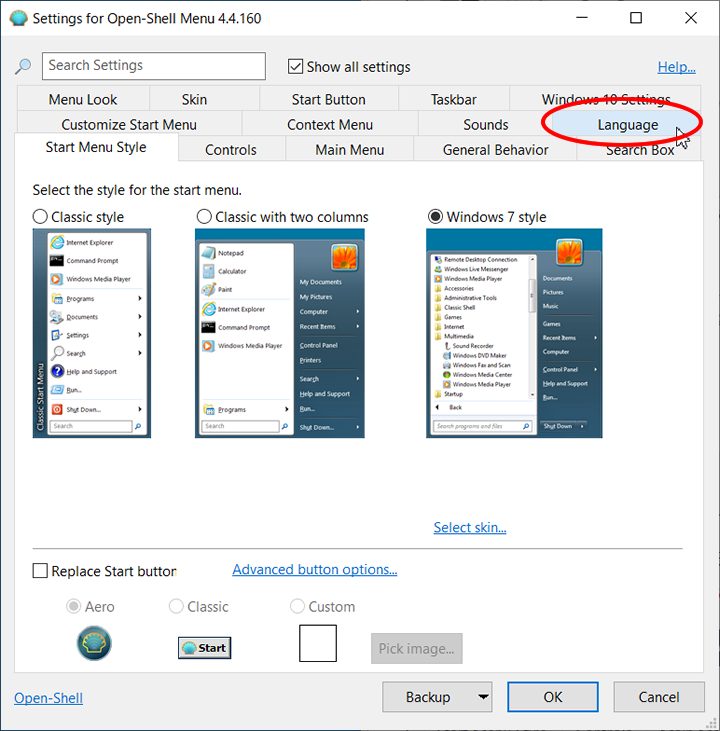Screen dimensions: 720x731
Task: Switch to the Menu Look tab
Action: coord(83,99)
